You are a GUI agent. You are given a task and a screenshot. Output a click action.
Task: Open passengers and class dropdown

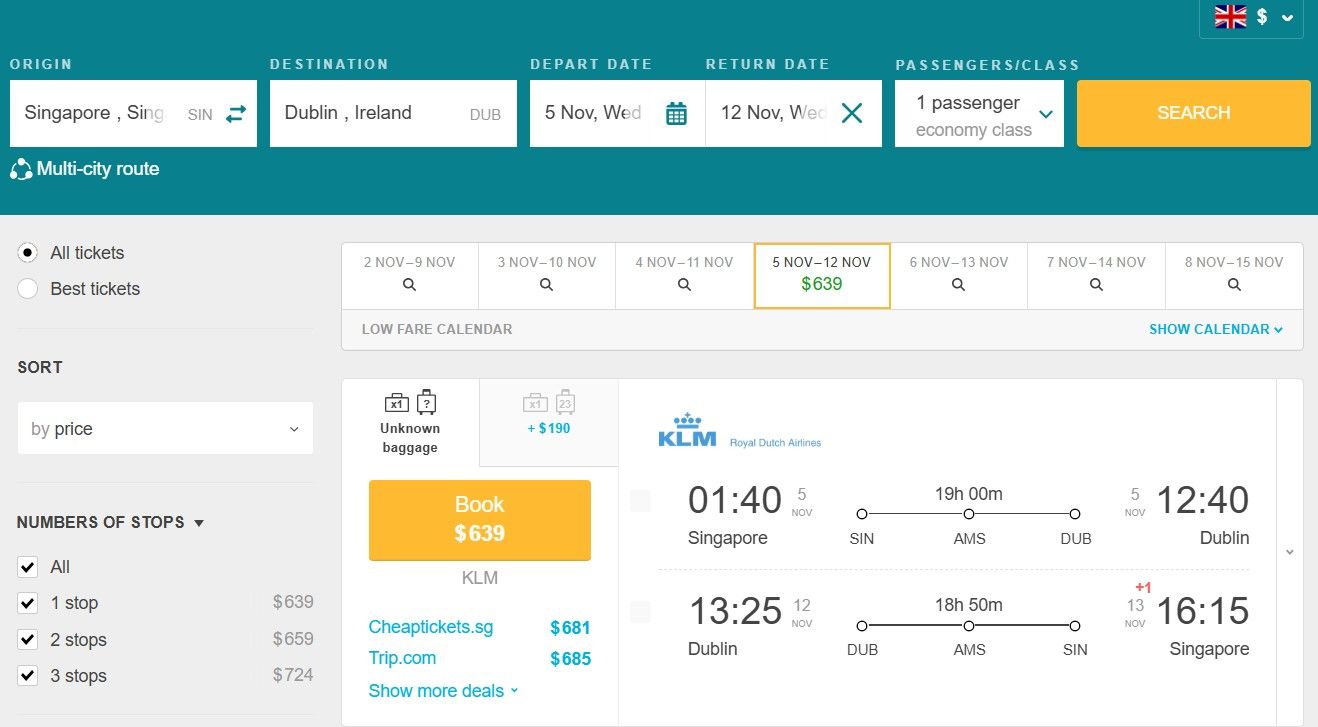click(x=979, y=114)
